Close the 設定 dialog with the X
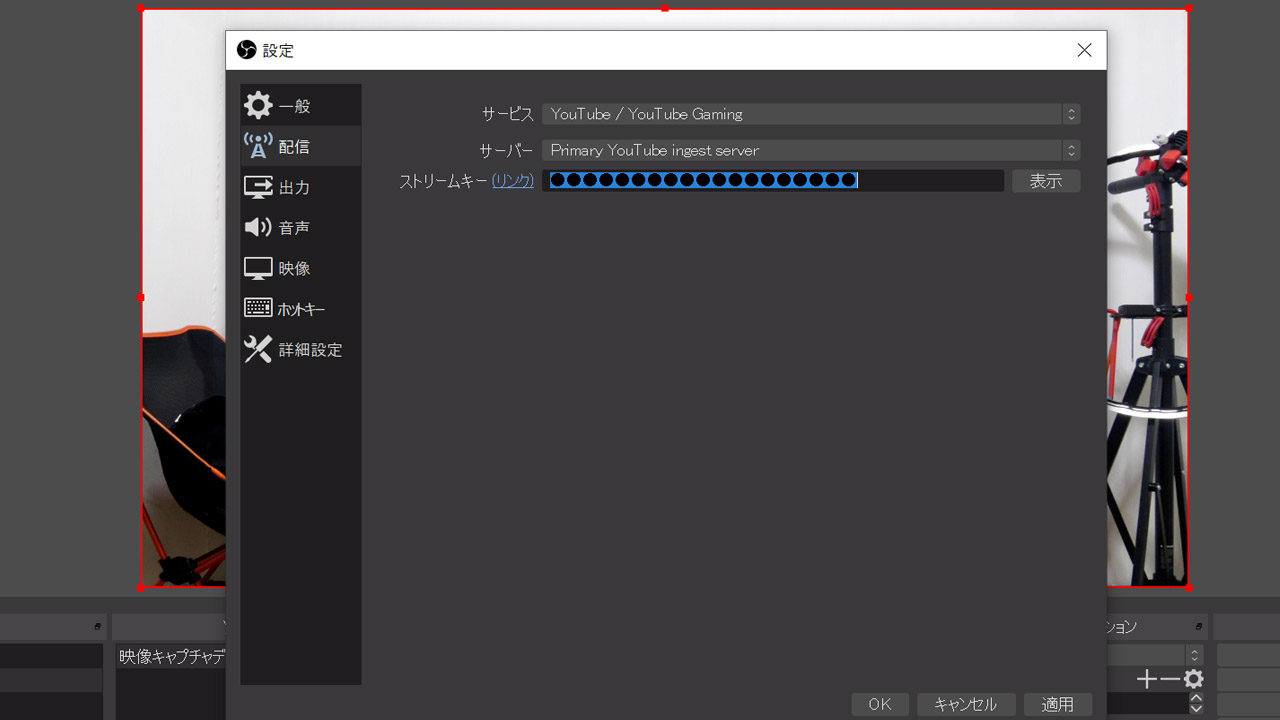 coord(1084,50)
